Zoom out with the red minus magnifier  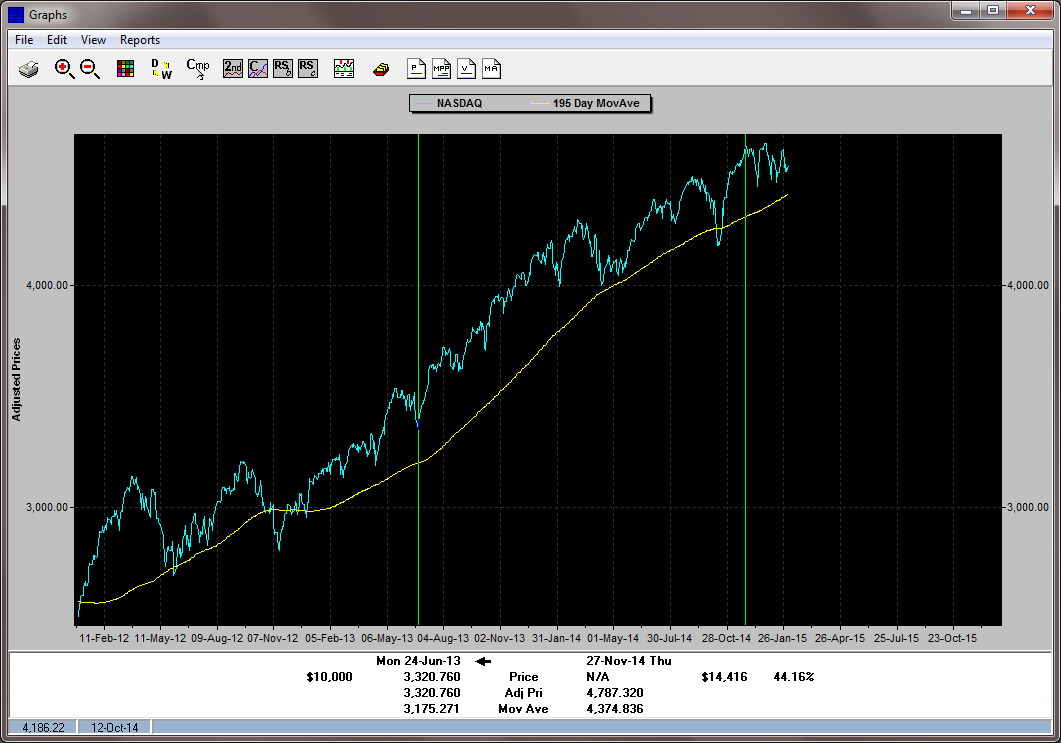pos(90,69)
